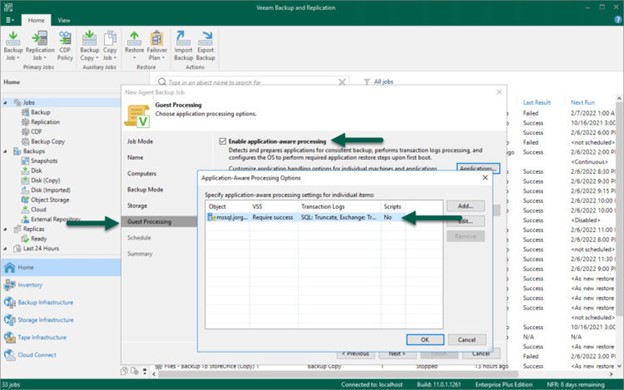Select Backup under Jobs in tree
The width and height of the screenshot is (624, 390).
pos(40,112)
